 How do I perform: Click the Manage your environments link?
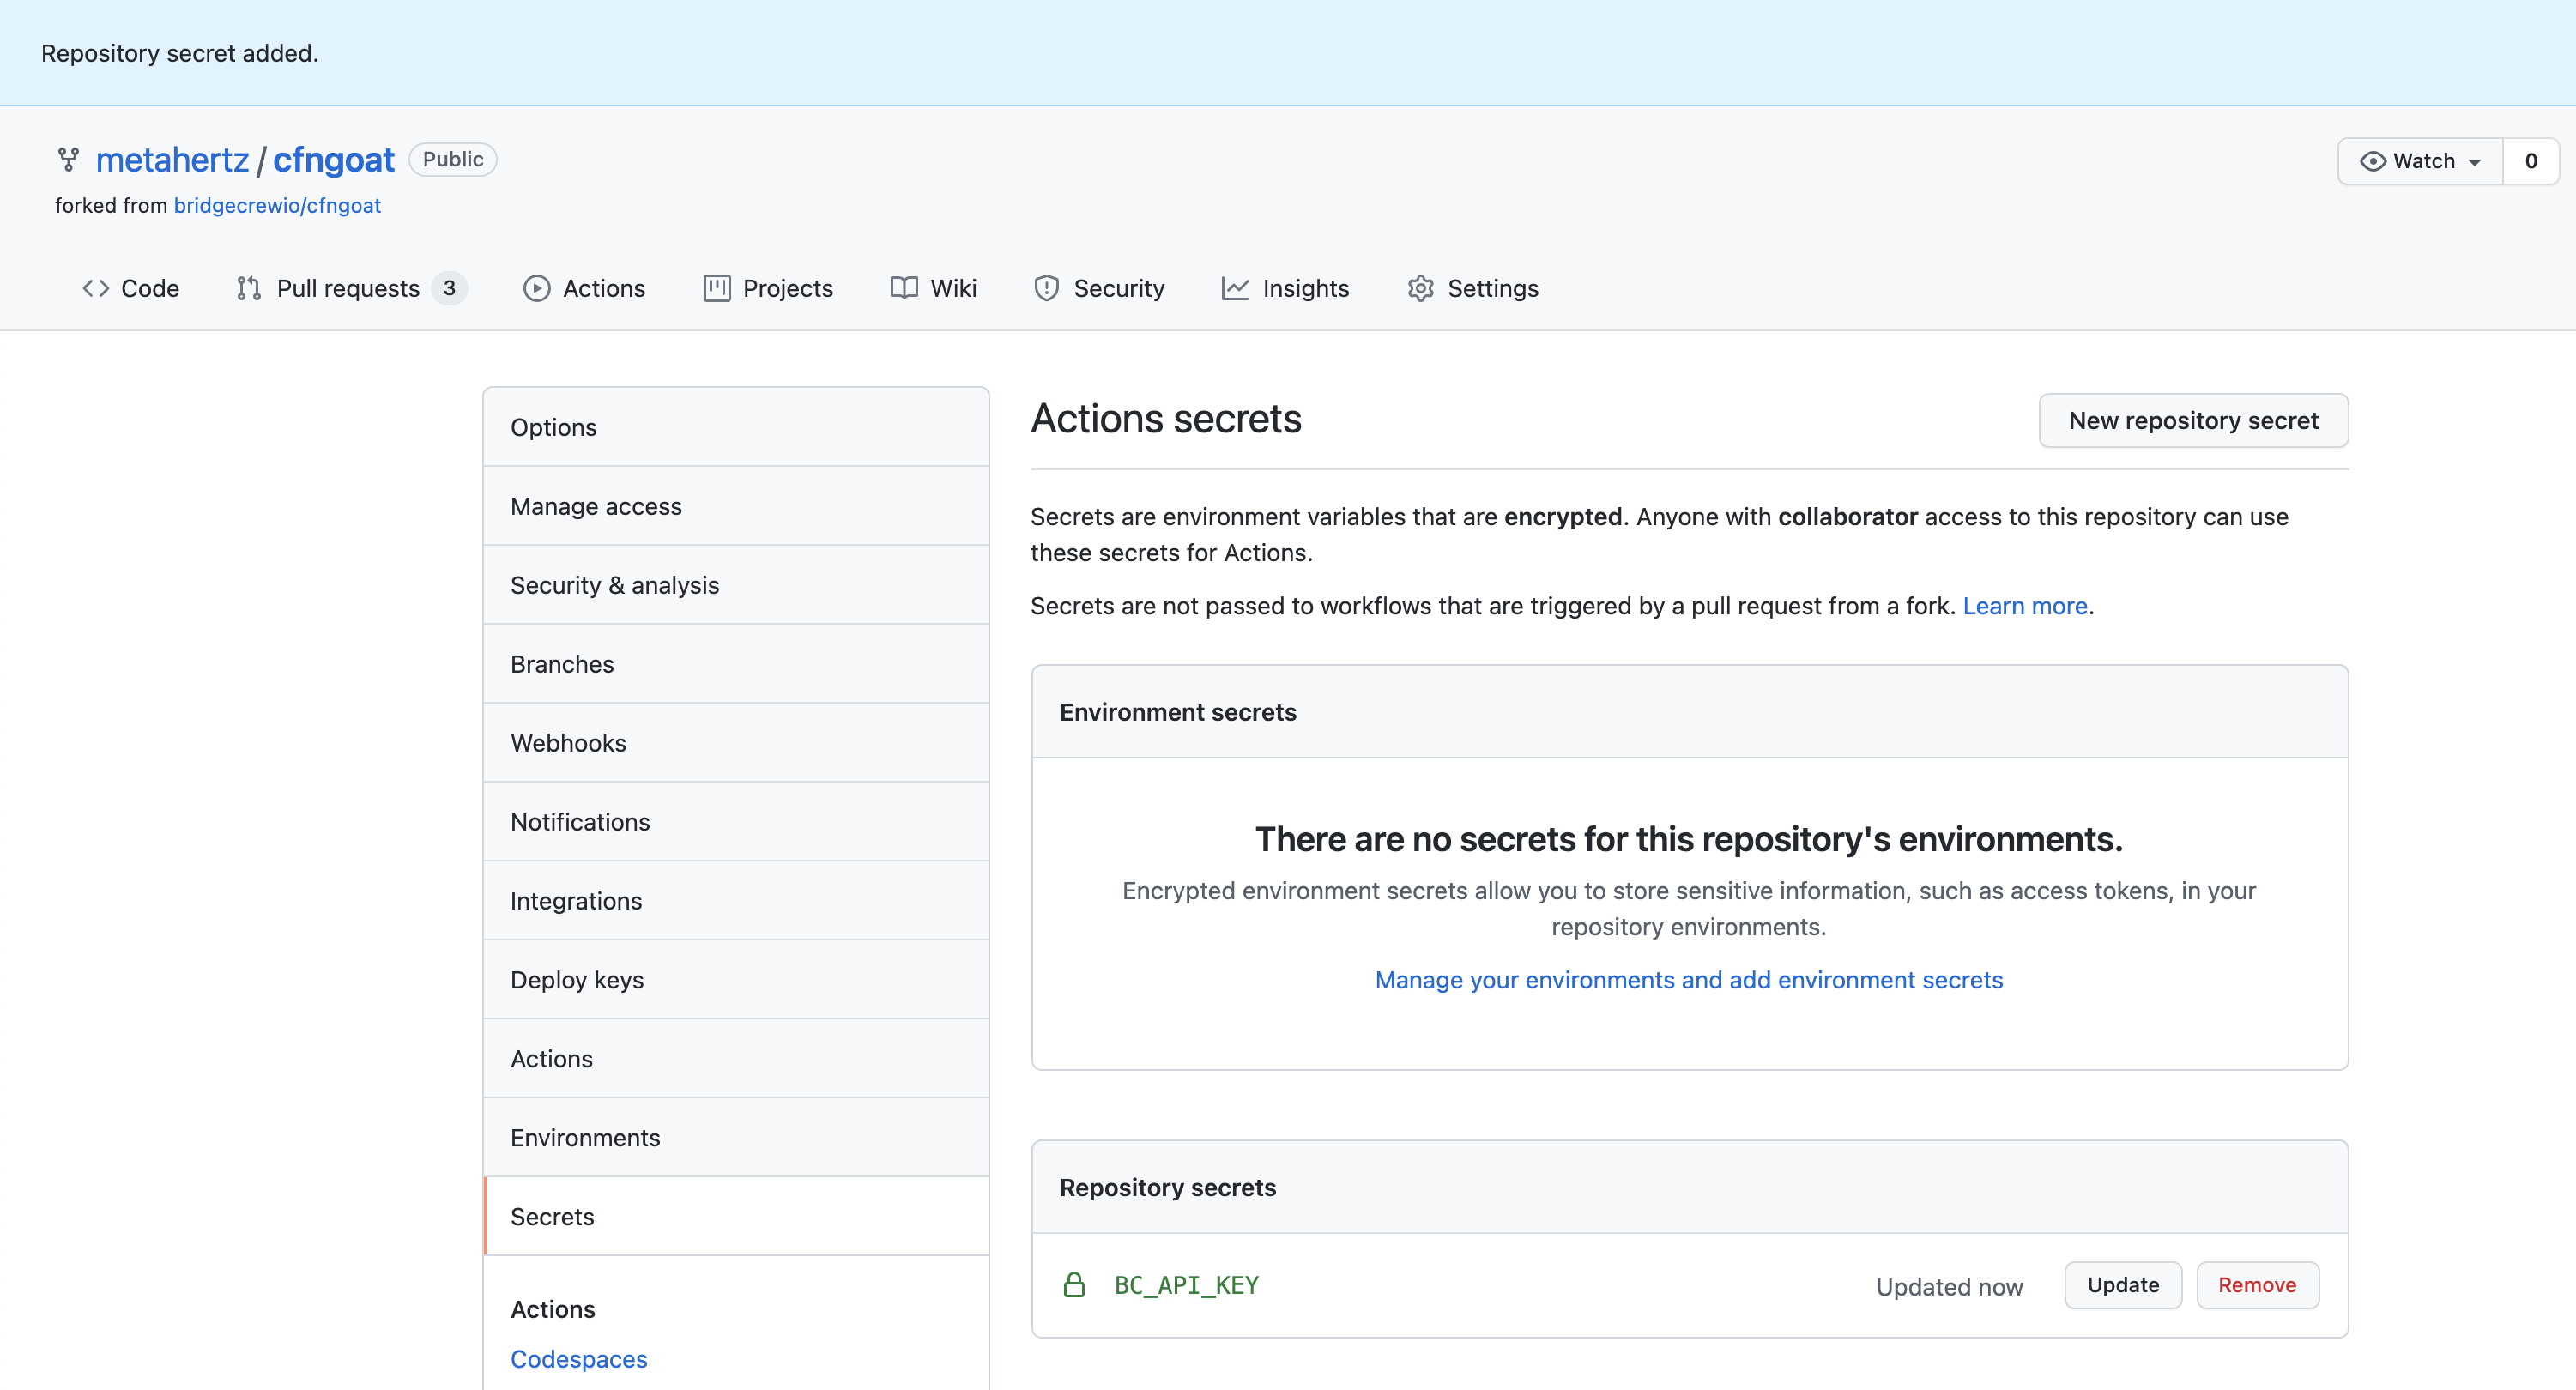(1690, 977)
